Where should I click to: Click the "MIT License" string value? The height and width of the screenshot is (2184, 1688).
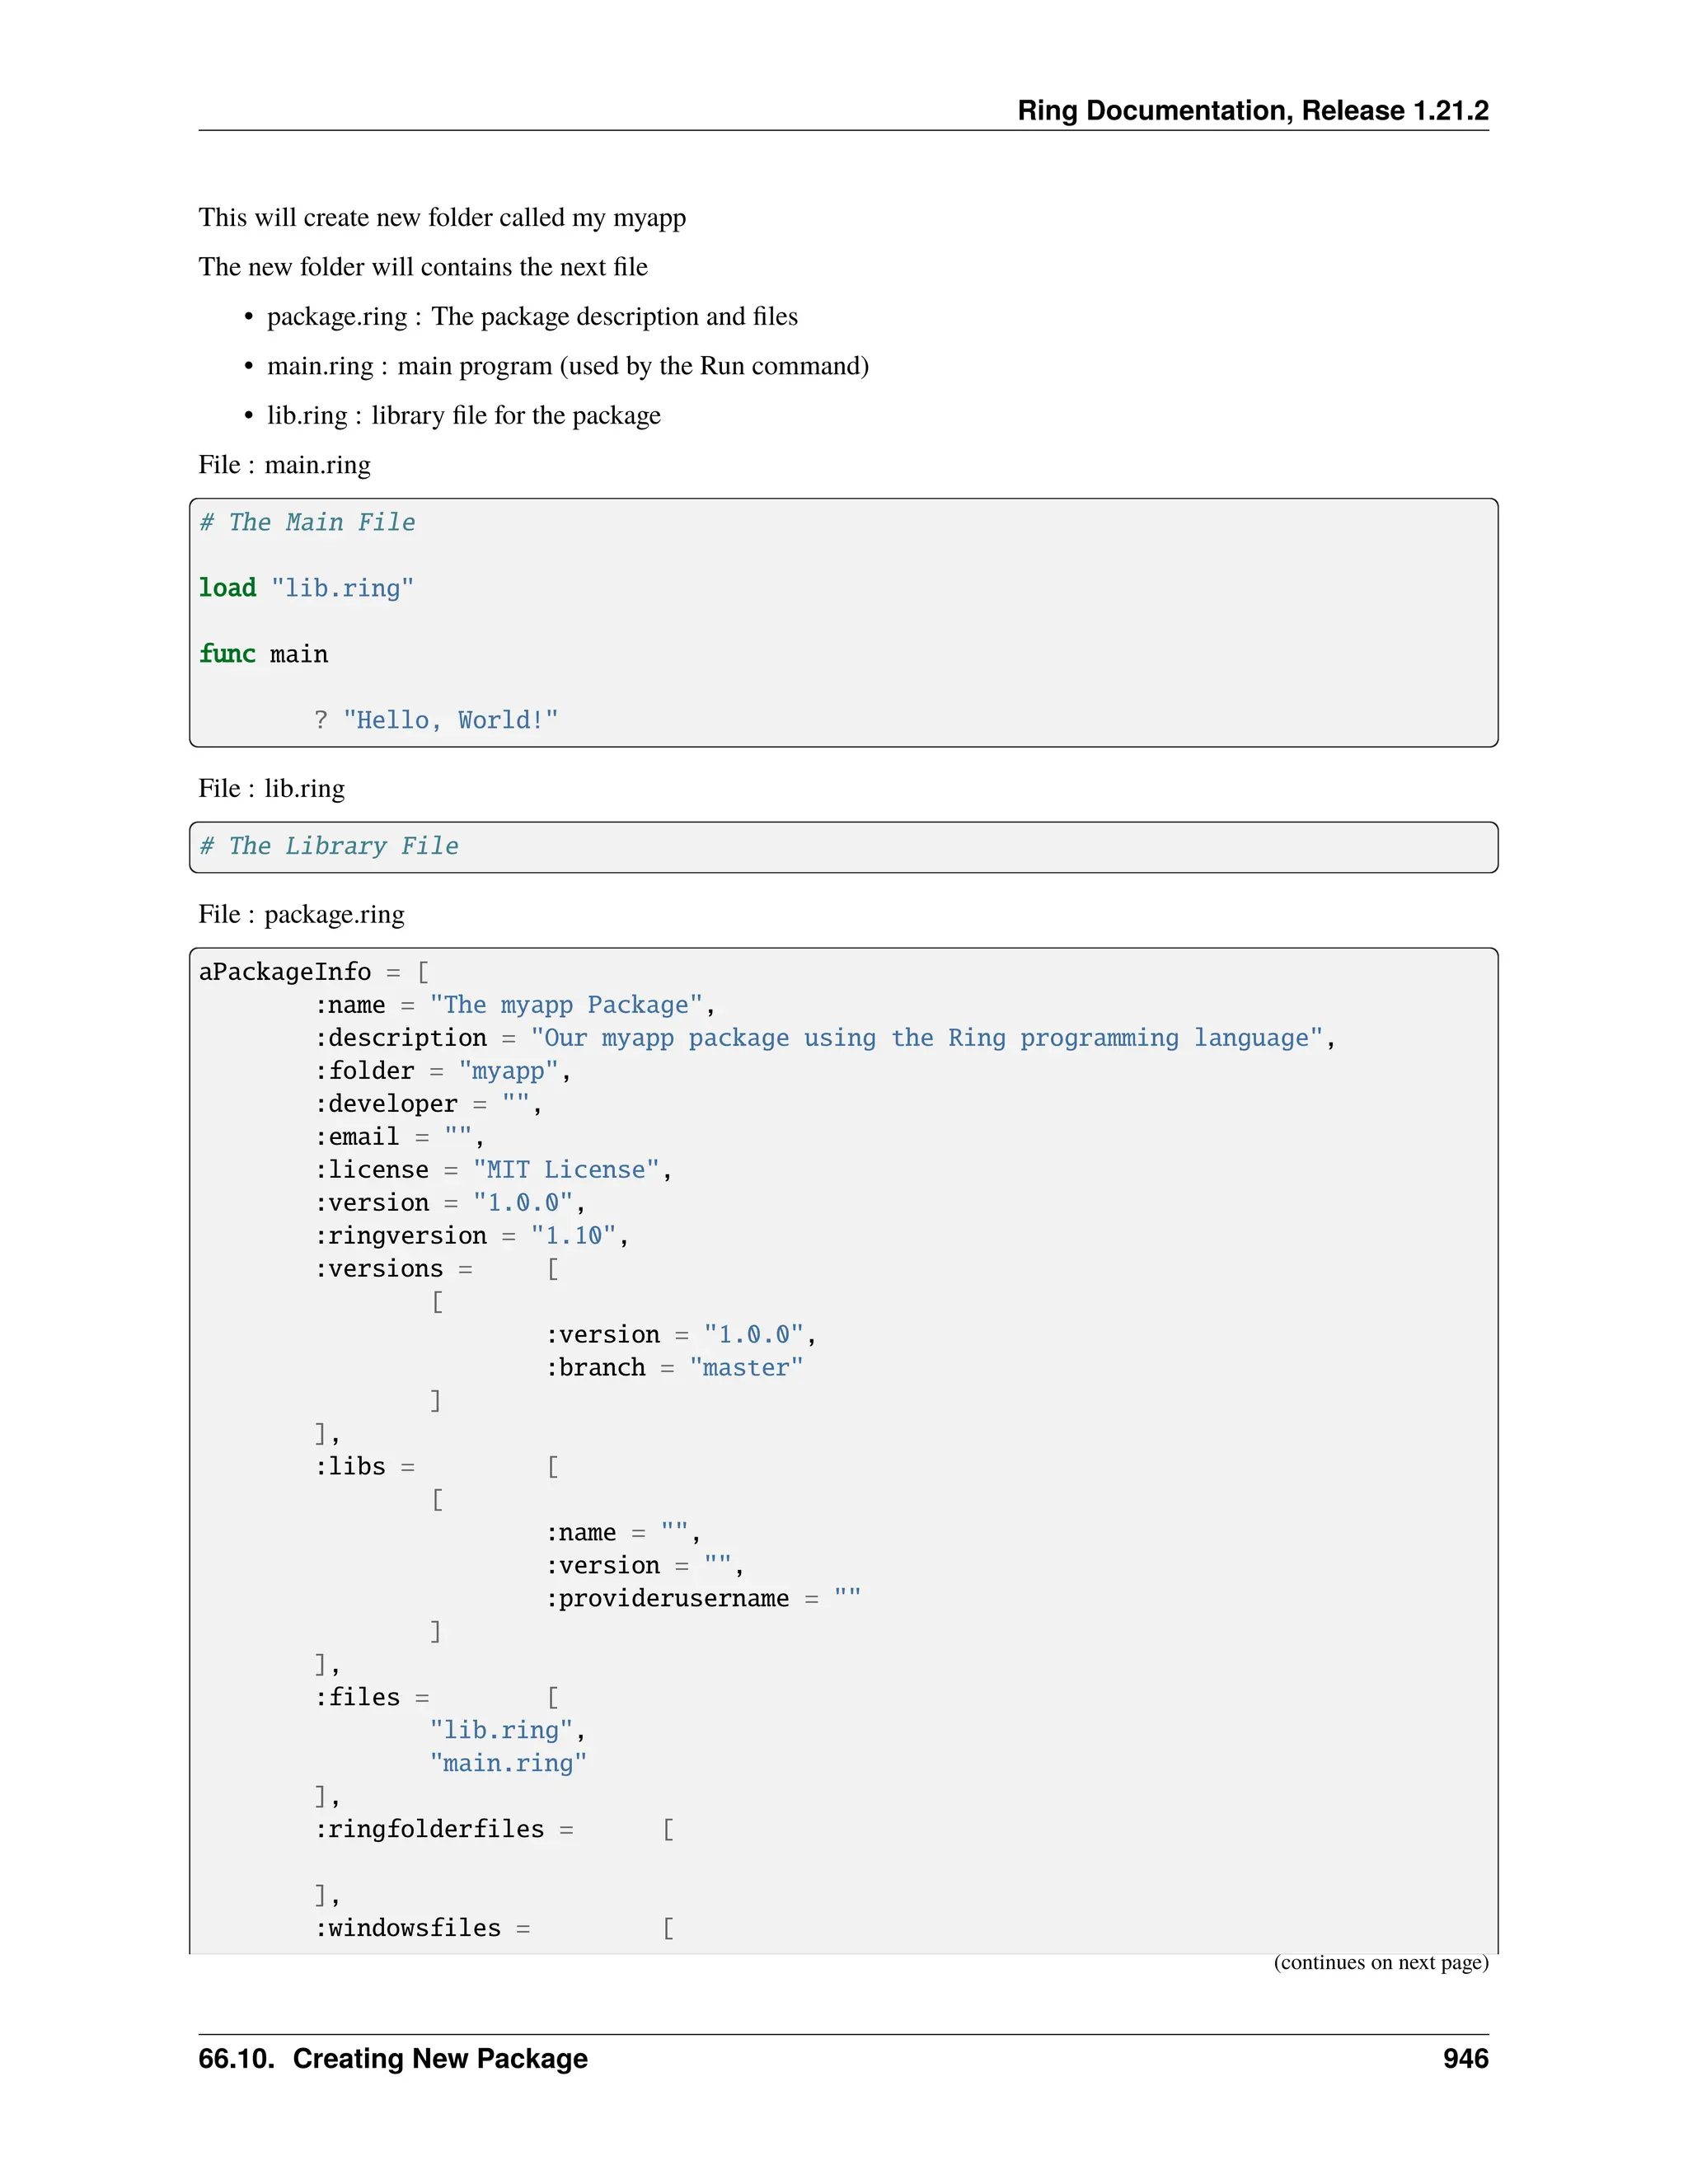pos(566,1170)
